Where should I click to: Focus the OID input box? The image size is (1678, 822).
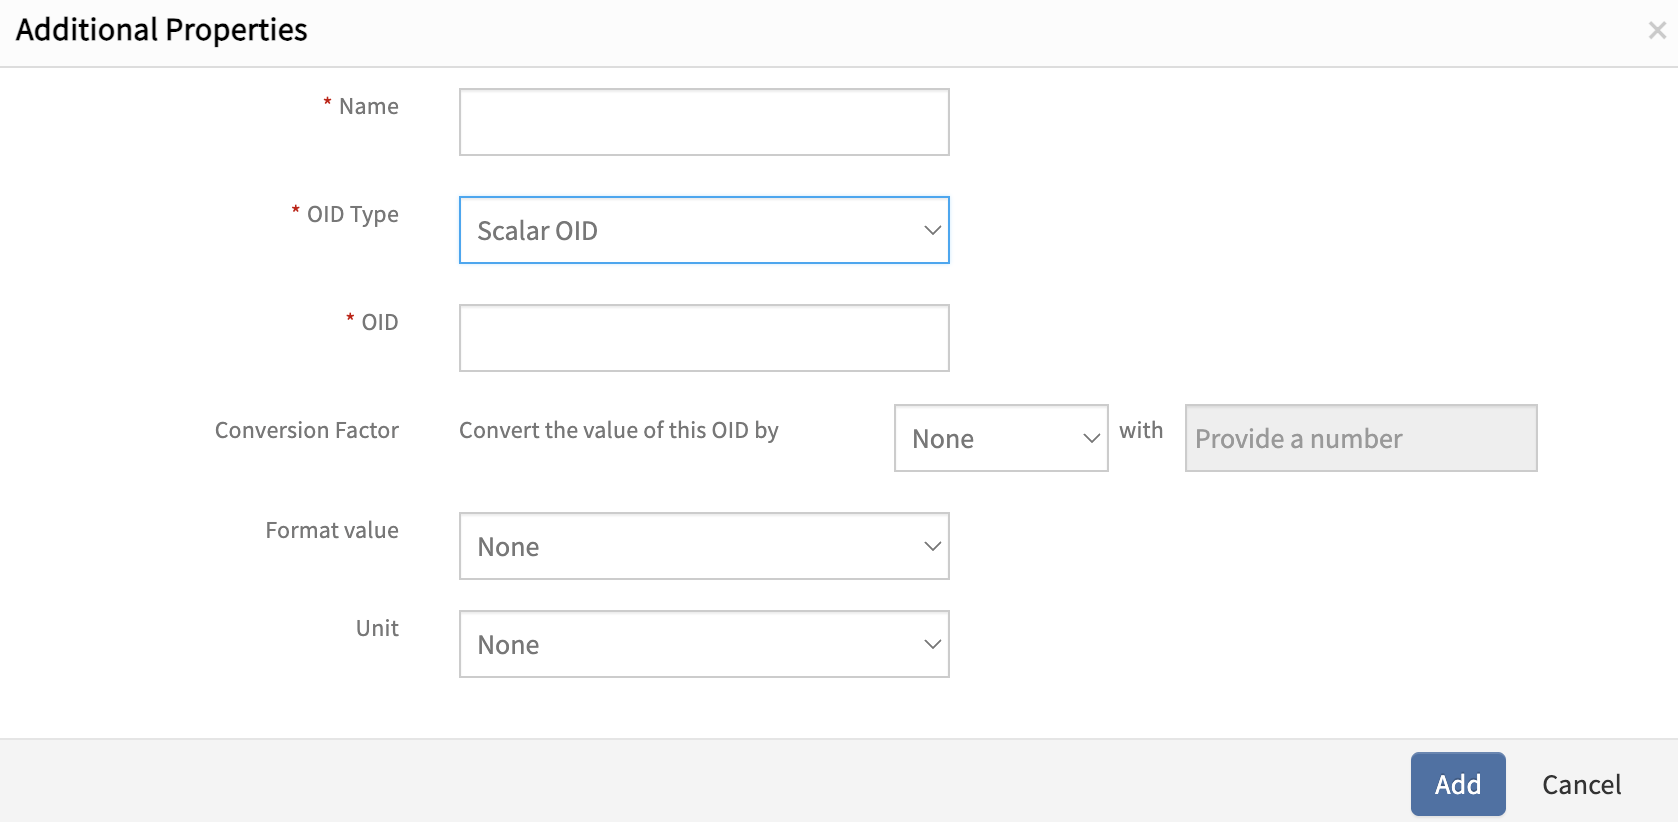(703, 338)
